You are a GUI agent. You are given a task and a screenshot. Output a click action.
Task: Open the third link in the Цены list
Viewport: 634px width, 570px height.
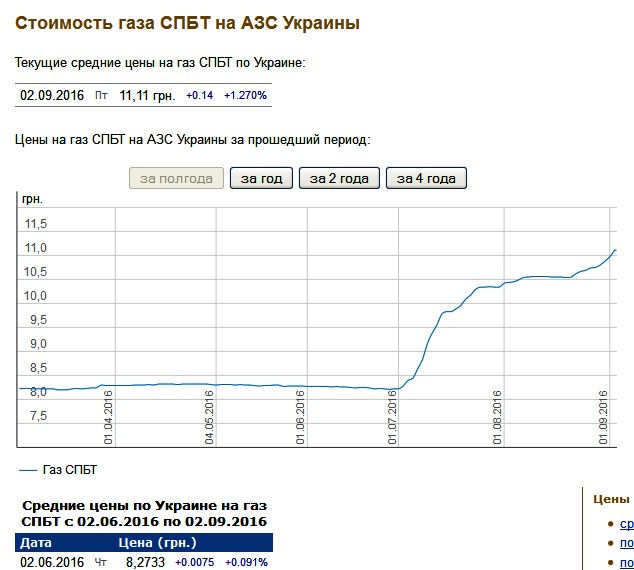pyautogui.click(x=626, y=562)
